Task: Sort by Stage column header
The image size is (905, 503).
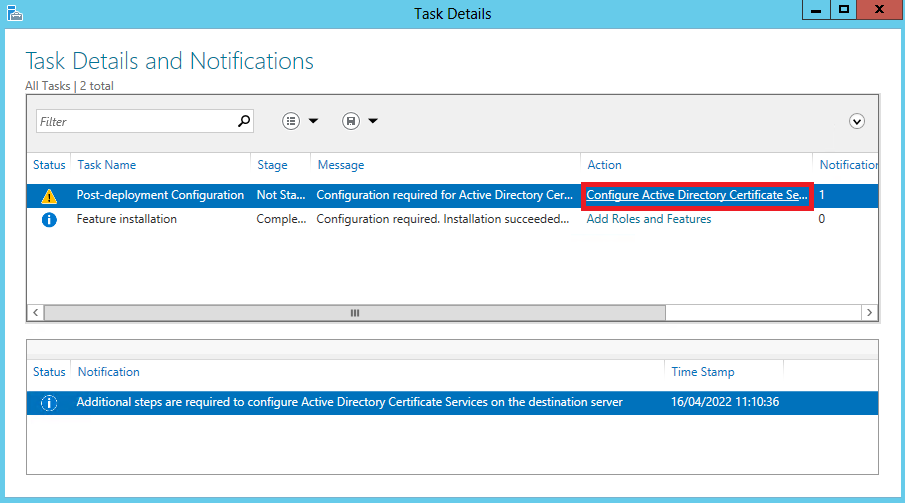Action: tap(272, 165)
